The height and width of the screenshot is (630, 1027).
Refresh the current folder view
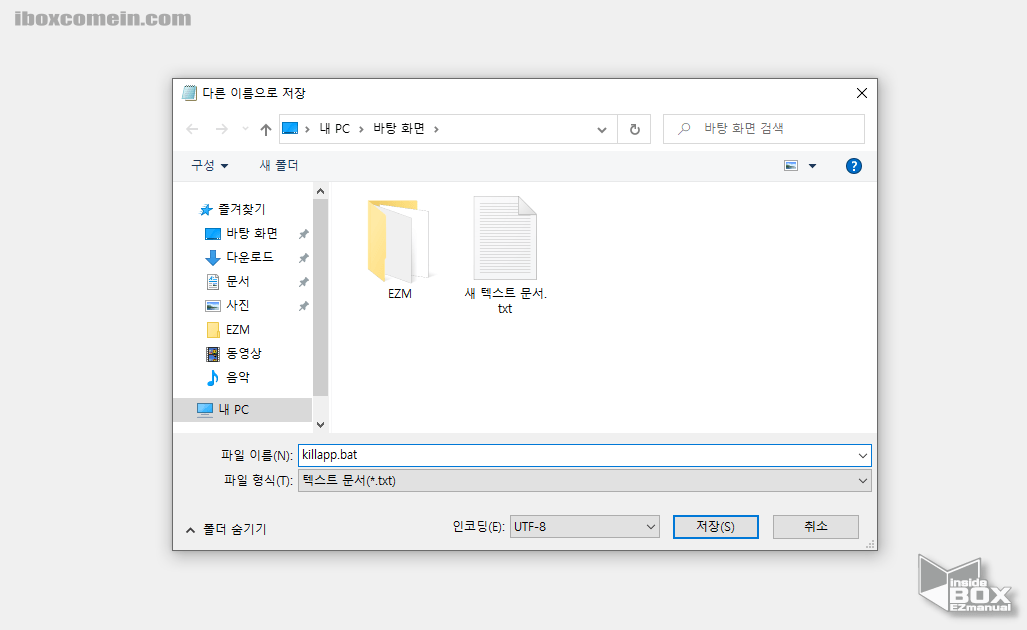(636, 128)
